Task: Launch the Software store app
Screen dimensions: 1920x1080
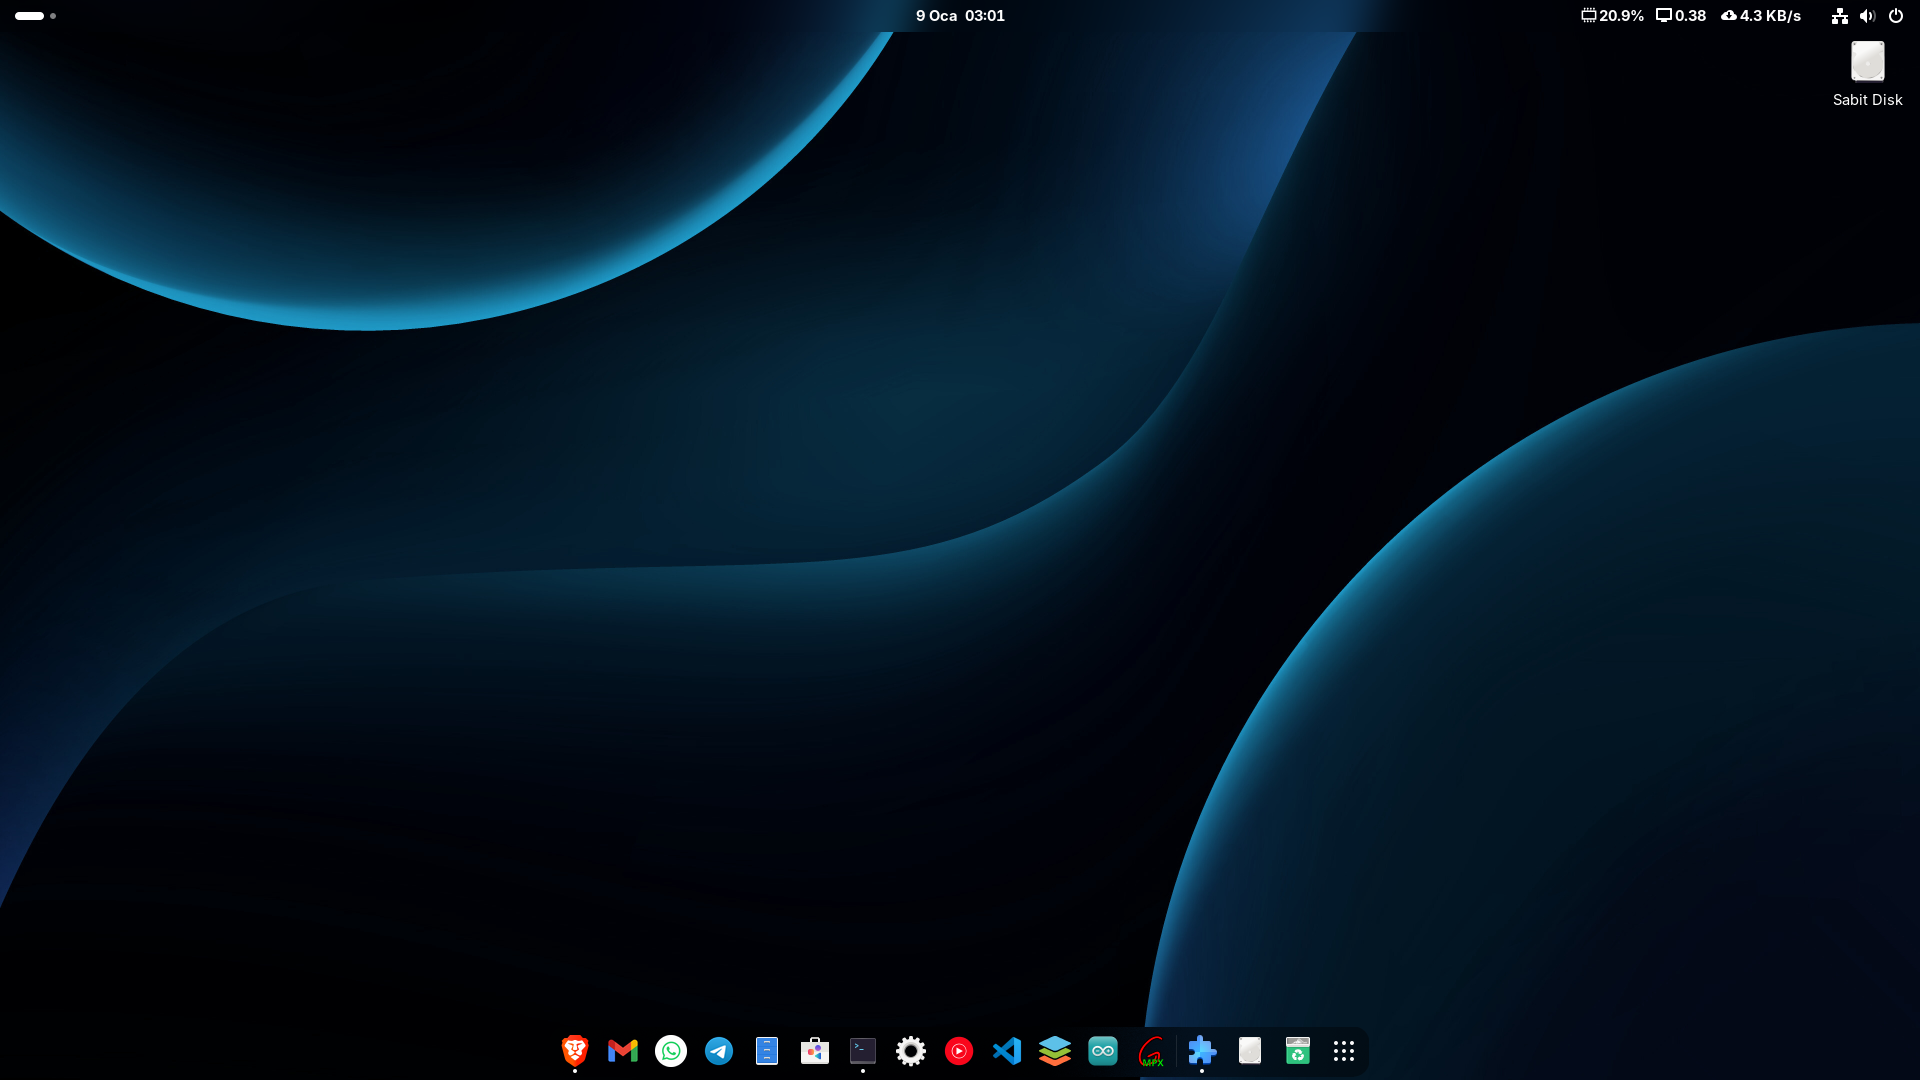Action: coord(815,1051)
